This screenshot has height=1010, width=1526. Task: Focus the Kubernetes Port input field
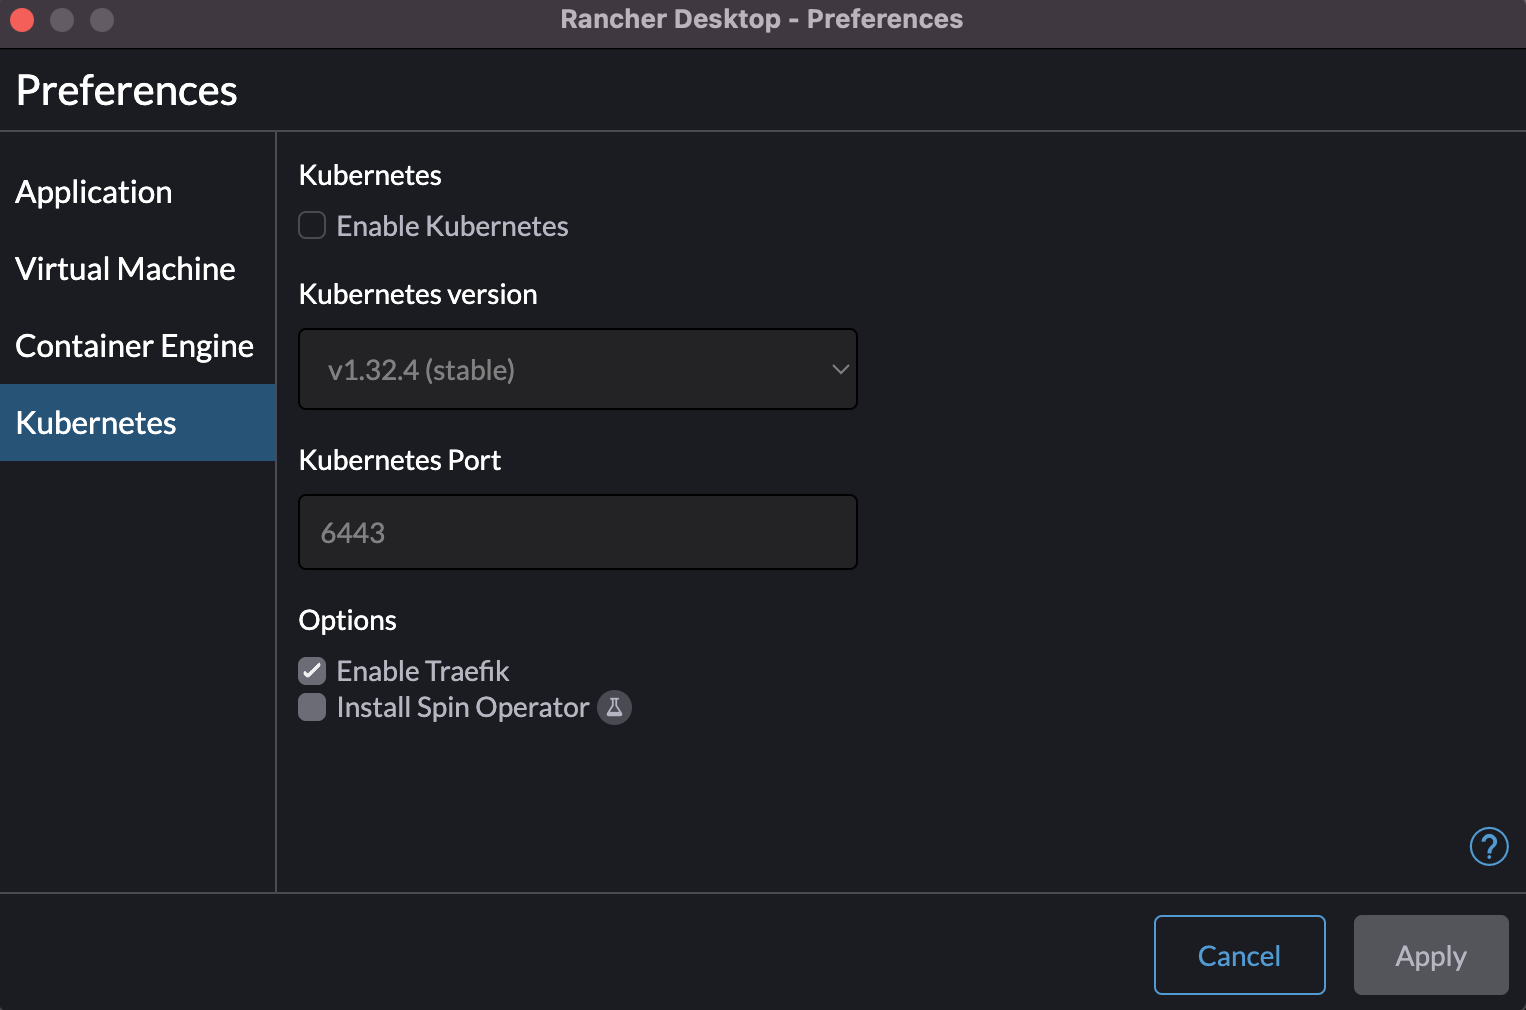pos(578,532)
